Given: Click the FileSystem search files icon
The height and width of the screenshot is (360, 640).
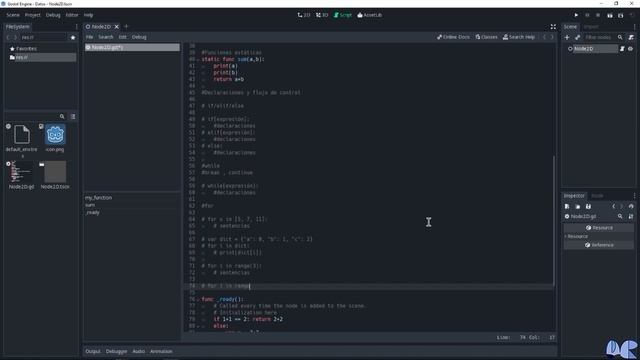Looking at the screenshot, I should point(62,116).
